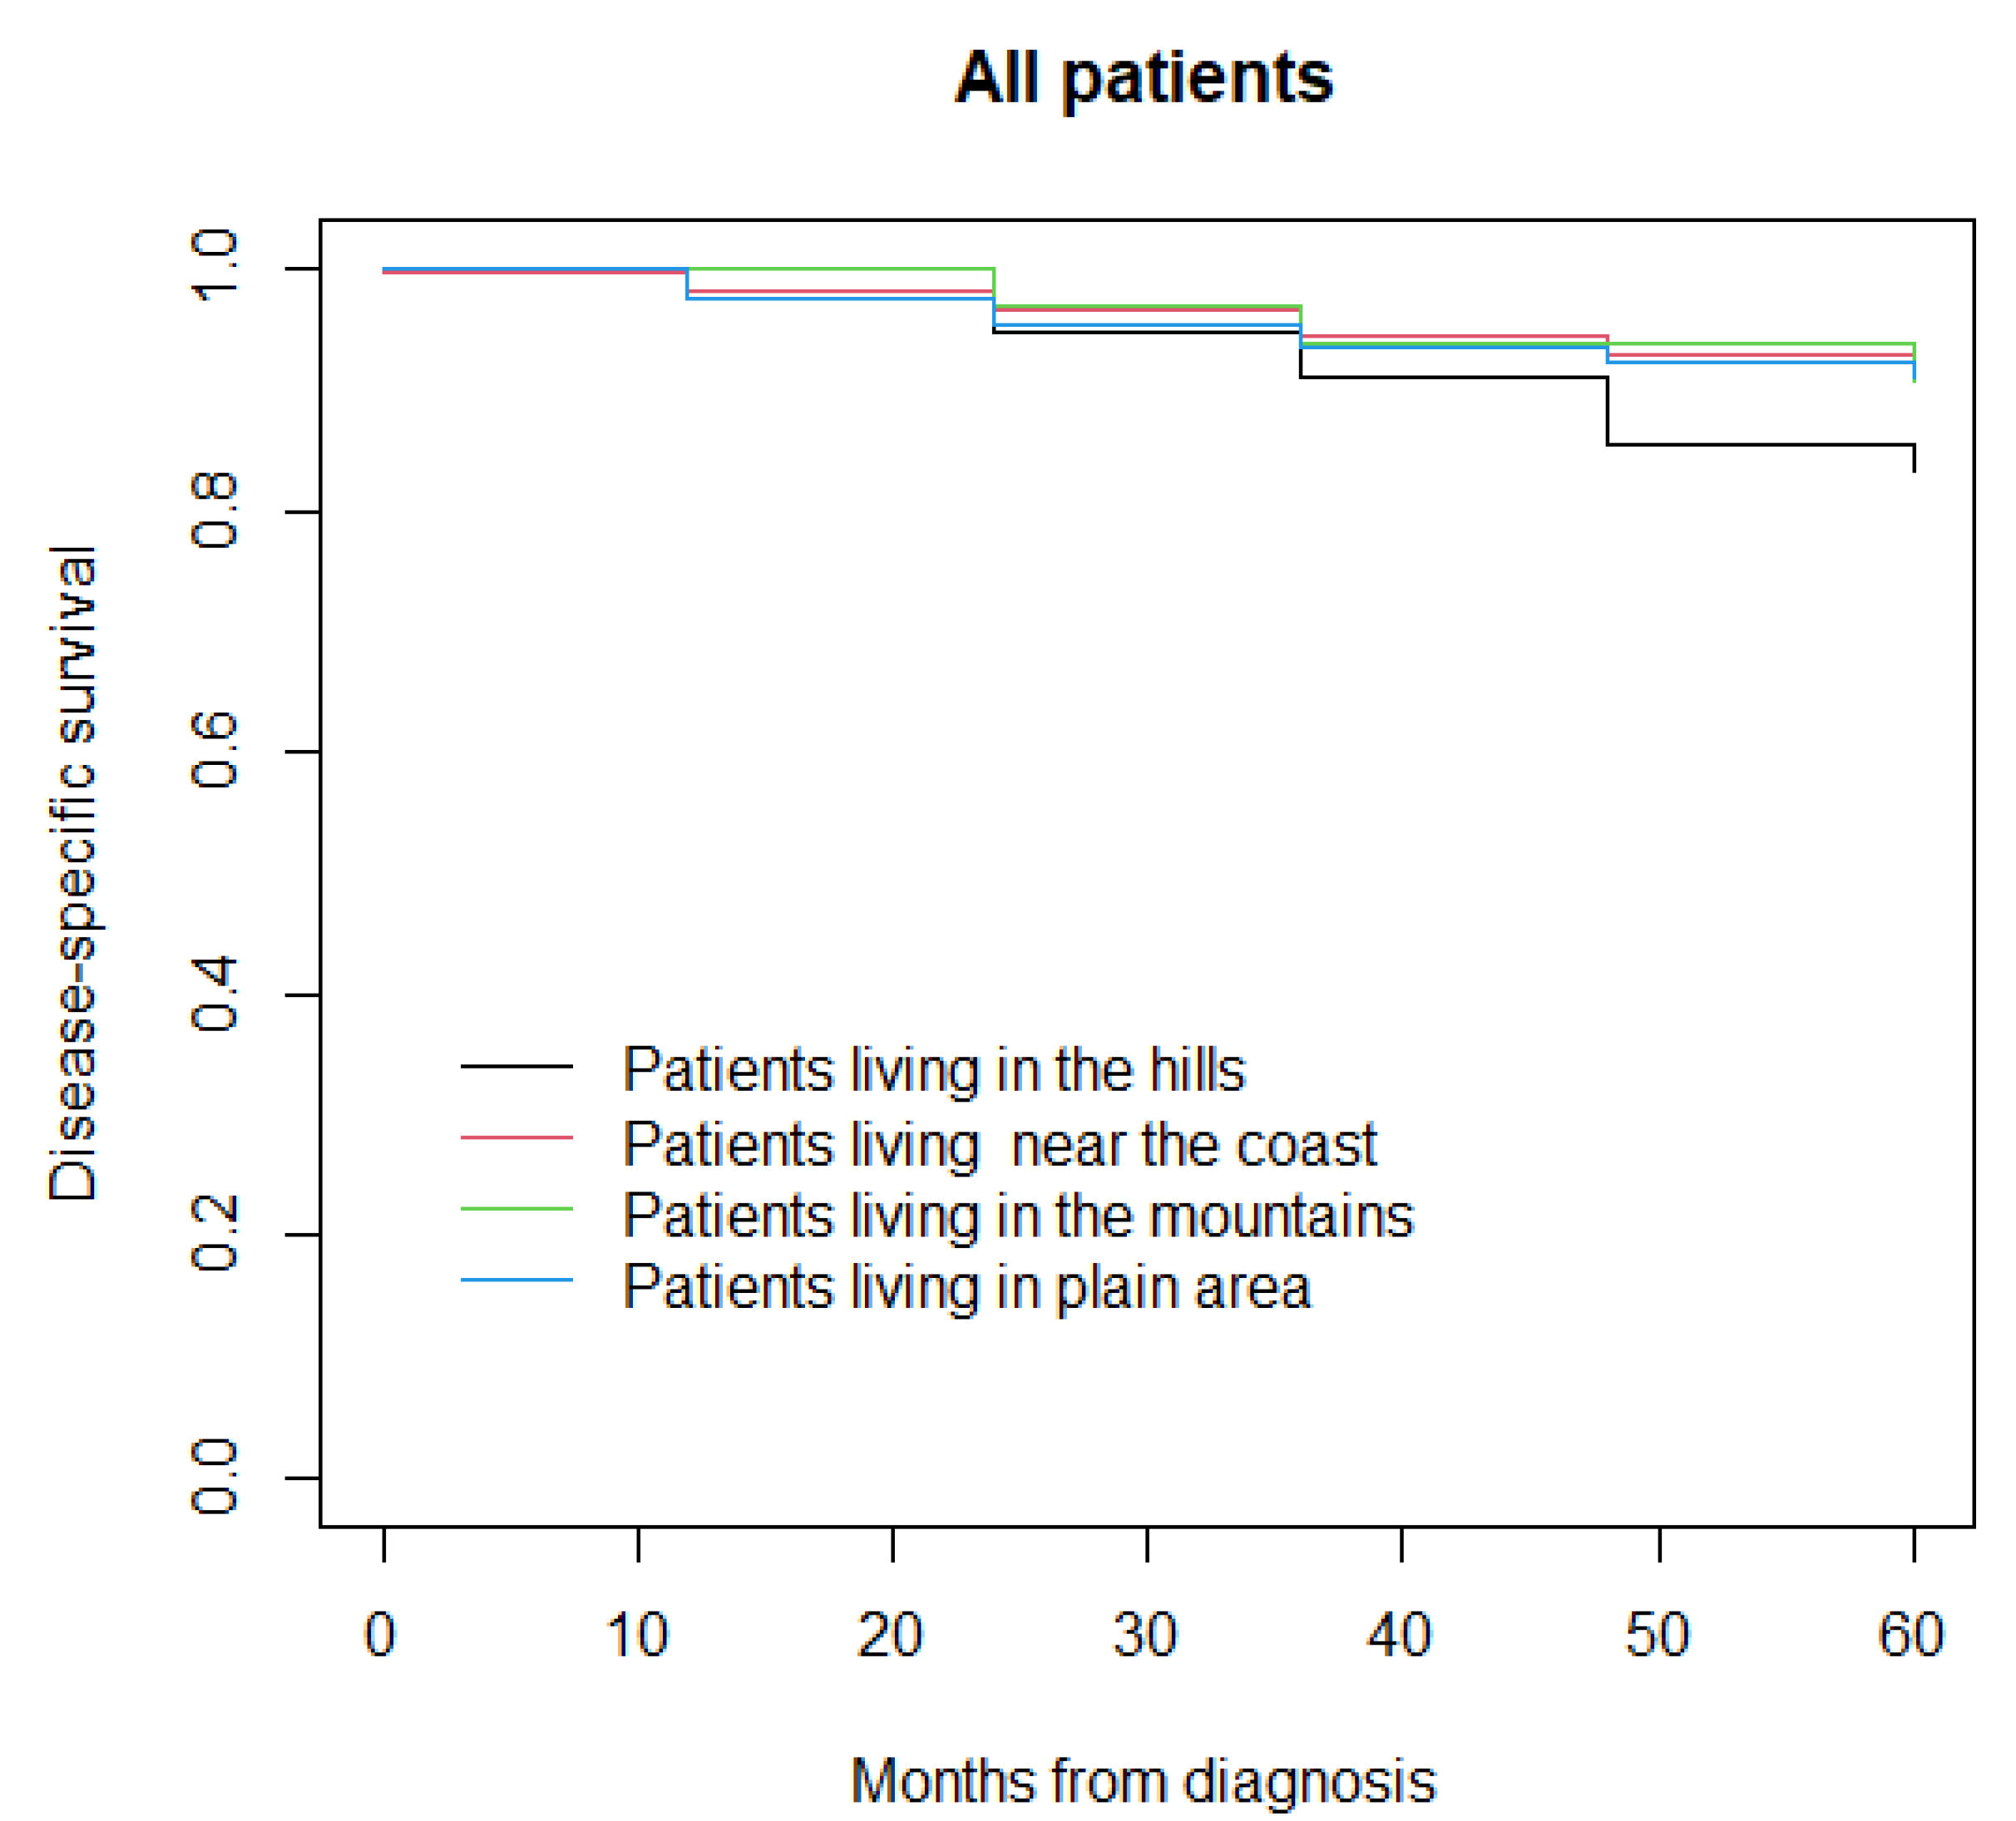Select 'Patients living in the hills' legend label
2016x1821 pixels.
coord(933,1069)
